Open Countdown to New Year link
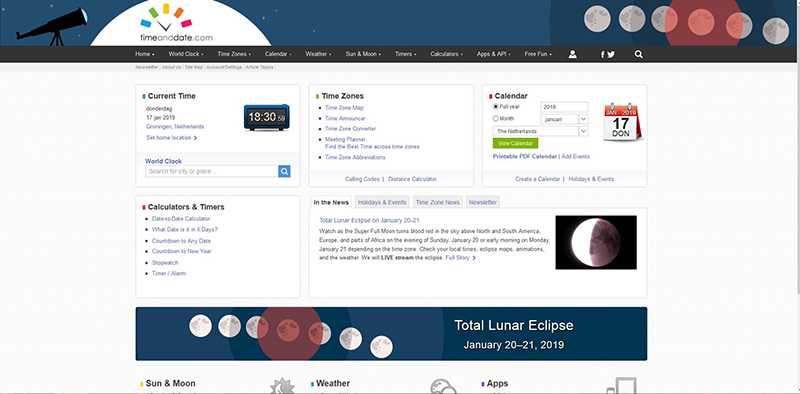Image resolution: width=800 pixels, height=394 pixels. pos(182,251)
